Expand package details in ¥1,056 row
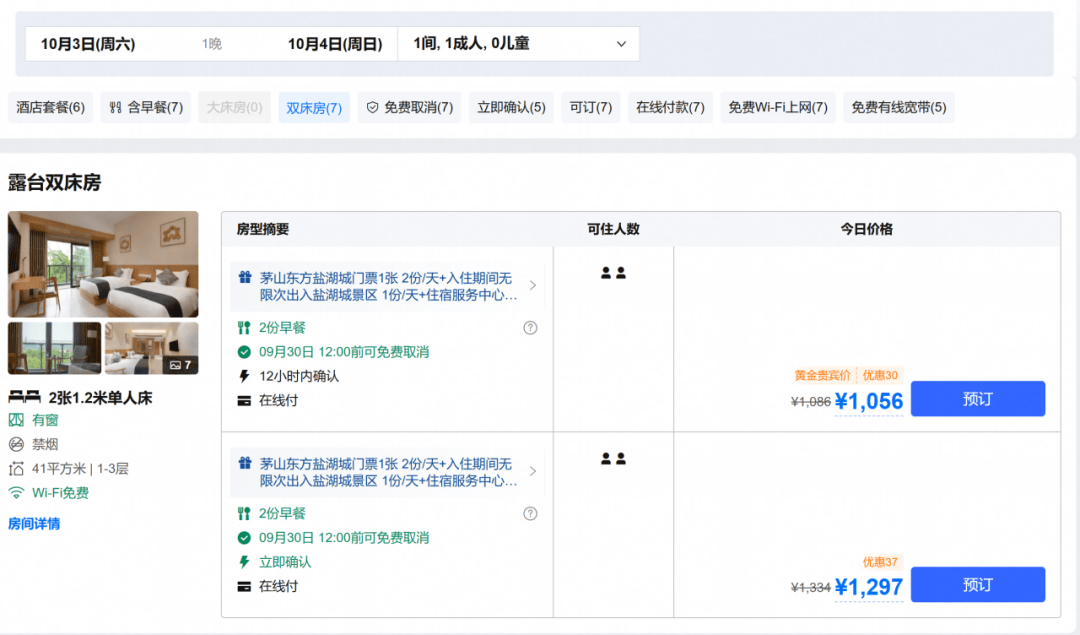This screenshot has width=1080, height=635. (x=532, y=285)
